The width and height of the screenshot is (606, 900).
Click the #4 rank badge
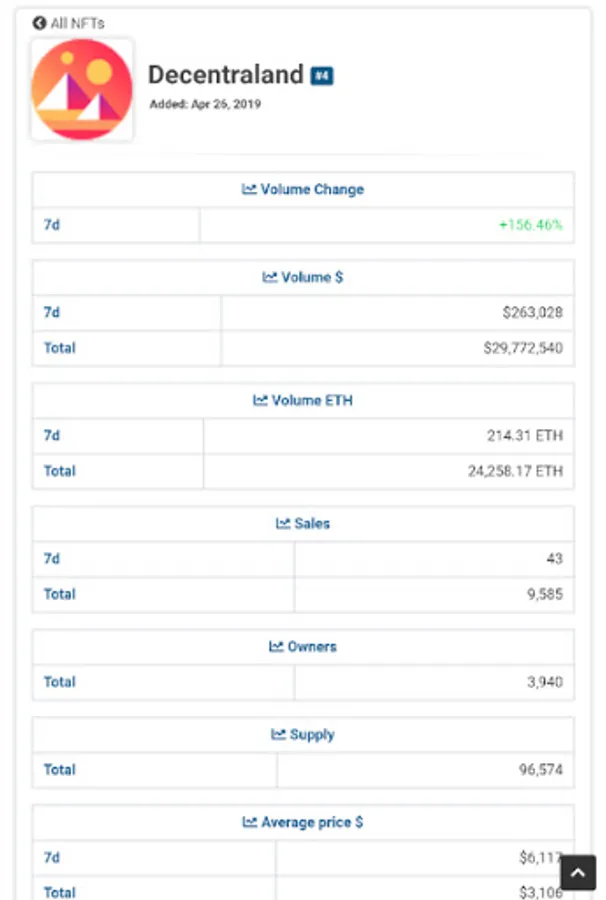pyautogui.click(x=322, y=75)
